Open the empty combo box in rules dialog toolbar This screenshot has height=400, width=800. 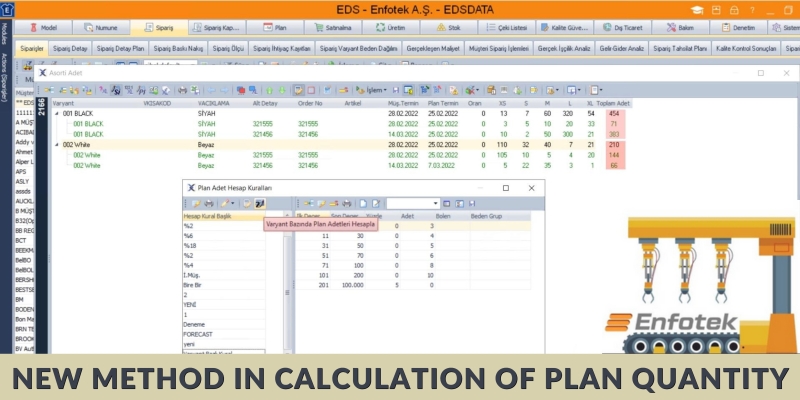413,204
